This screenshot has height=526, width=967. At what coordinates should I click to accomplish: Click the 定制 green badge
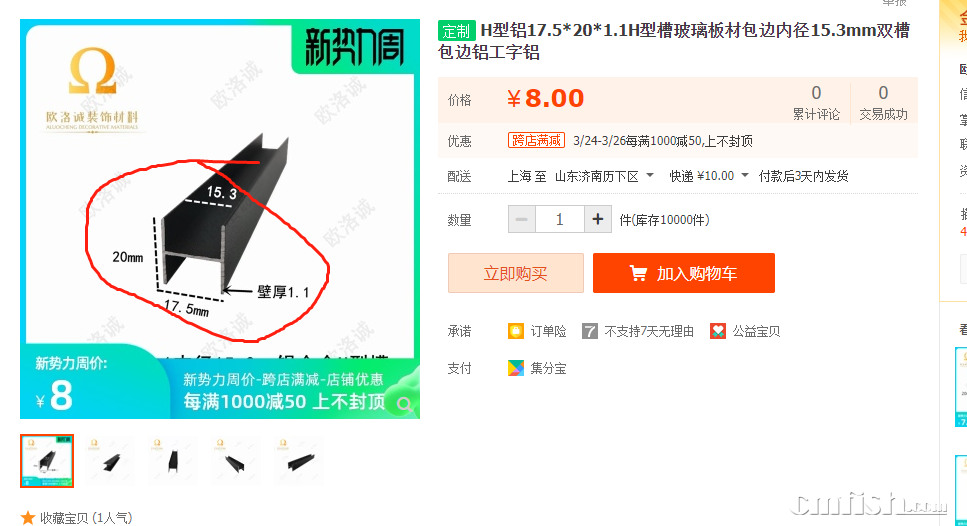tap(456, 31)
